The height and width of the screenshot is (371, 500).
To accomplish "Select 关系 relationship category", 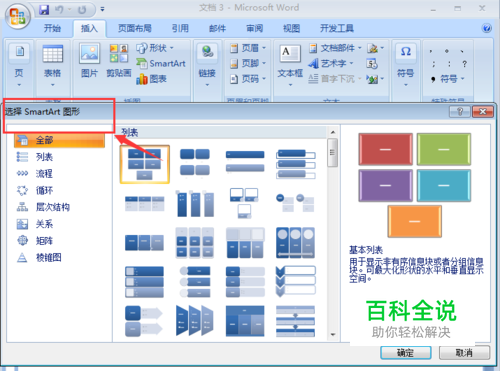I will (59, 224).
